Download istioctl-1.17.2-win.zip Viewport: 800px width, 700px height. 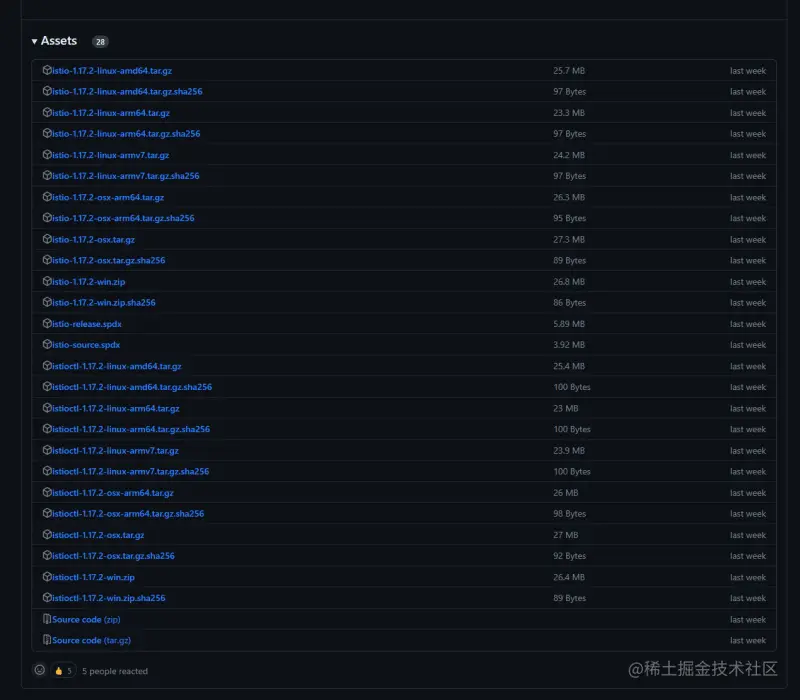(x=93, y=579)
